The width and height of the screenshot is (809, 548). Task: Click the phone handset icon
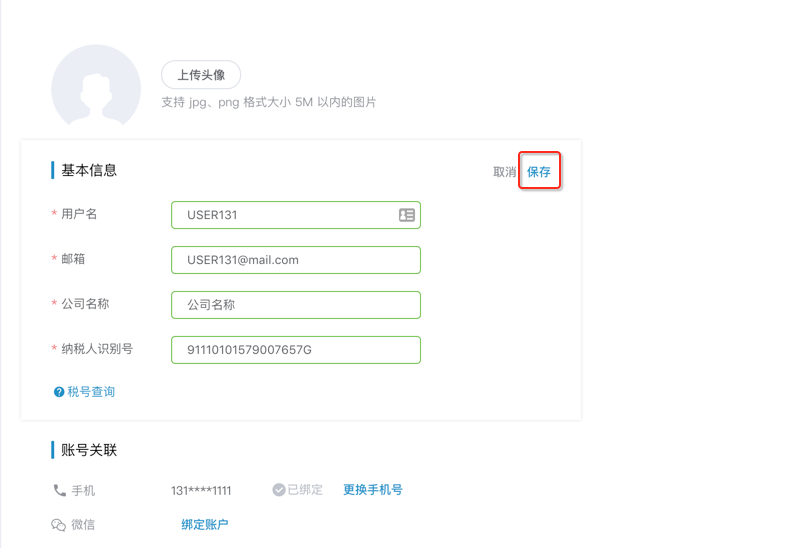coord(59,491)
